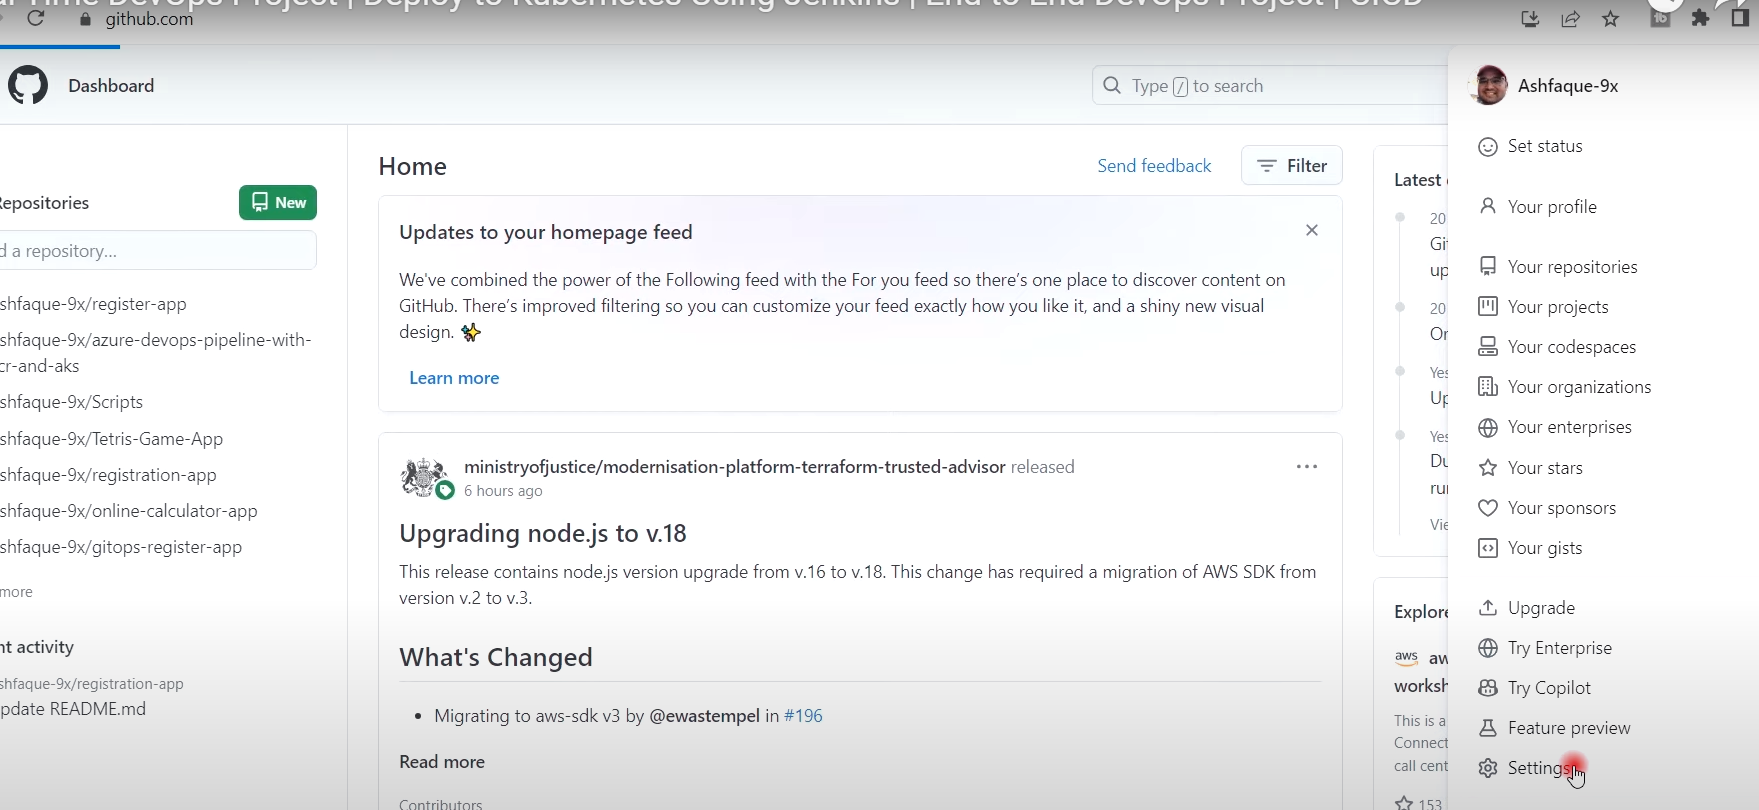
Task: Click Learn more in the feed notice
Action: point(454,378)
